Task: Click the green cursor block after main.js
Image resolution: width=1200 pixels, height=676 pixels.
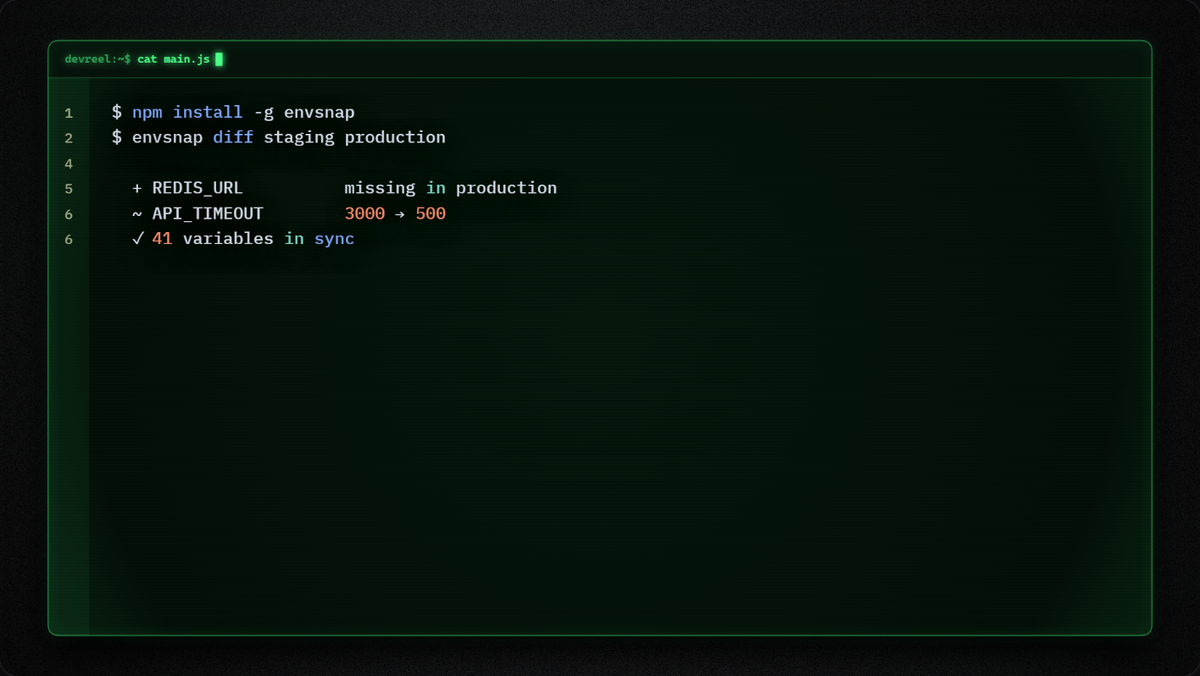Action: [x=219, y=59]
